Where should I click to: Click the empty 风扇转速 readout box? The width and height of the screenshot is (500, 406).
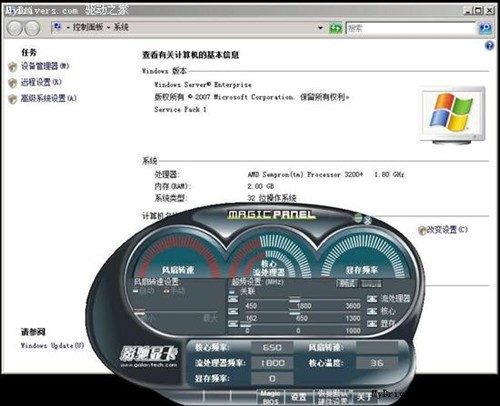point(377,348)
